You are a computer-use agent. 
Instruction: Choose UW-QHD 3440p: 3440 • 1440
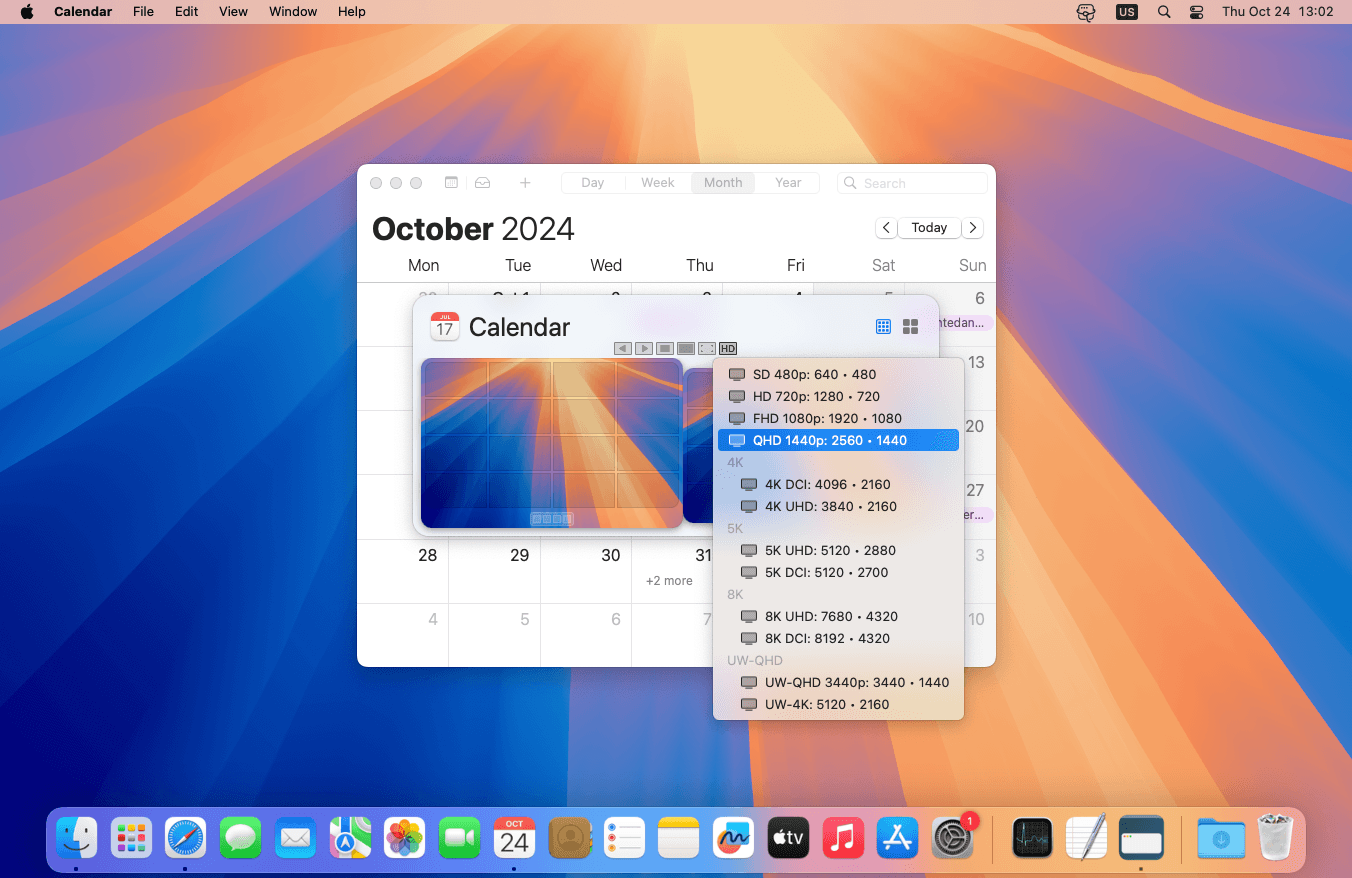[x=838, y=682]
